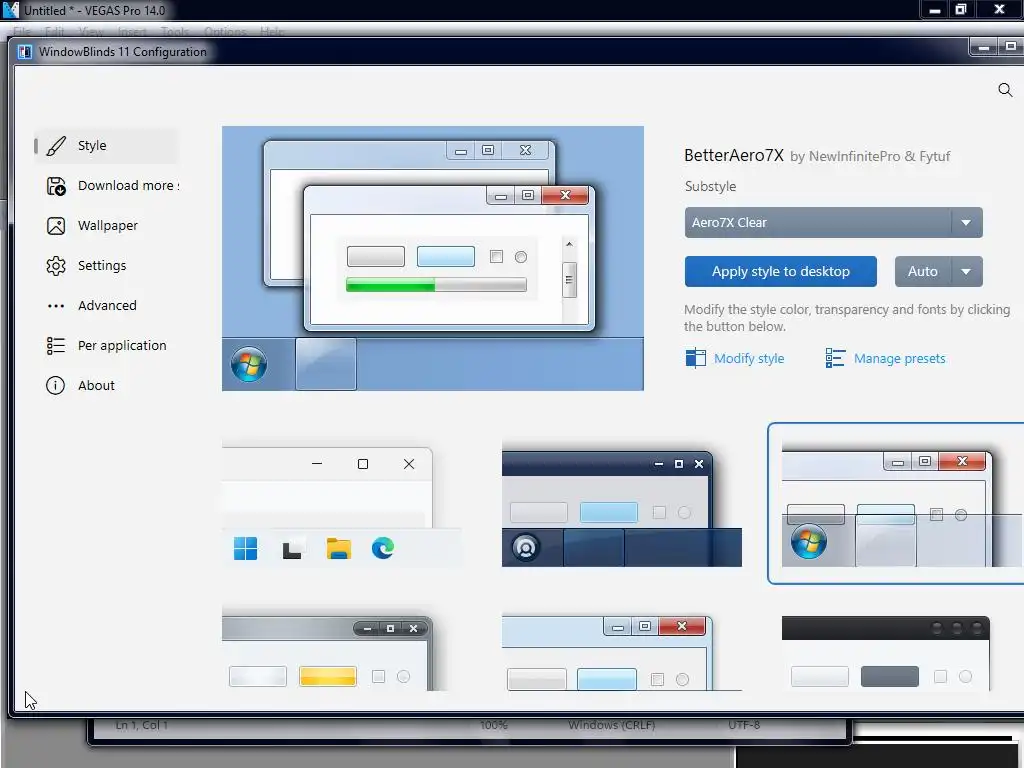Click the Modify style link

749,359
